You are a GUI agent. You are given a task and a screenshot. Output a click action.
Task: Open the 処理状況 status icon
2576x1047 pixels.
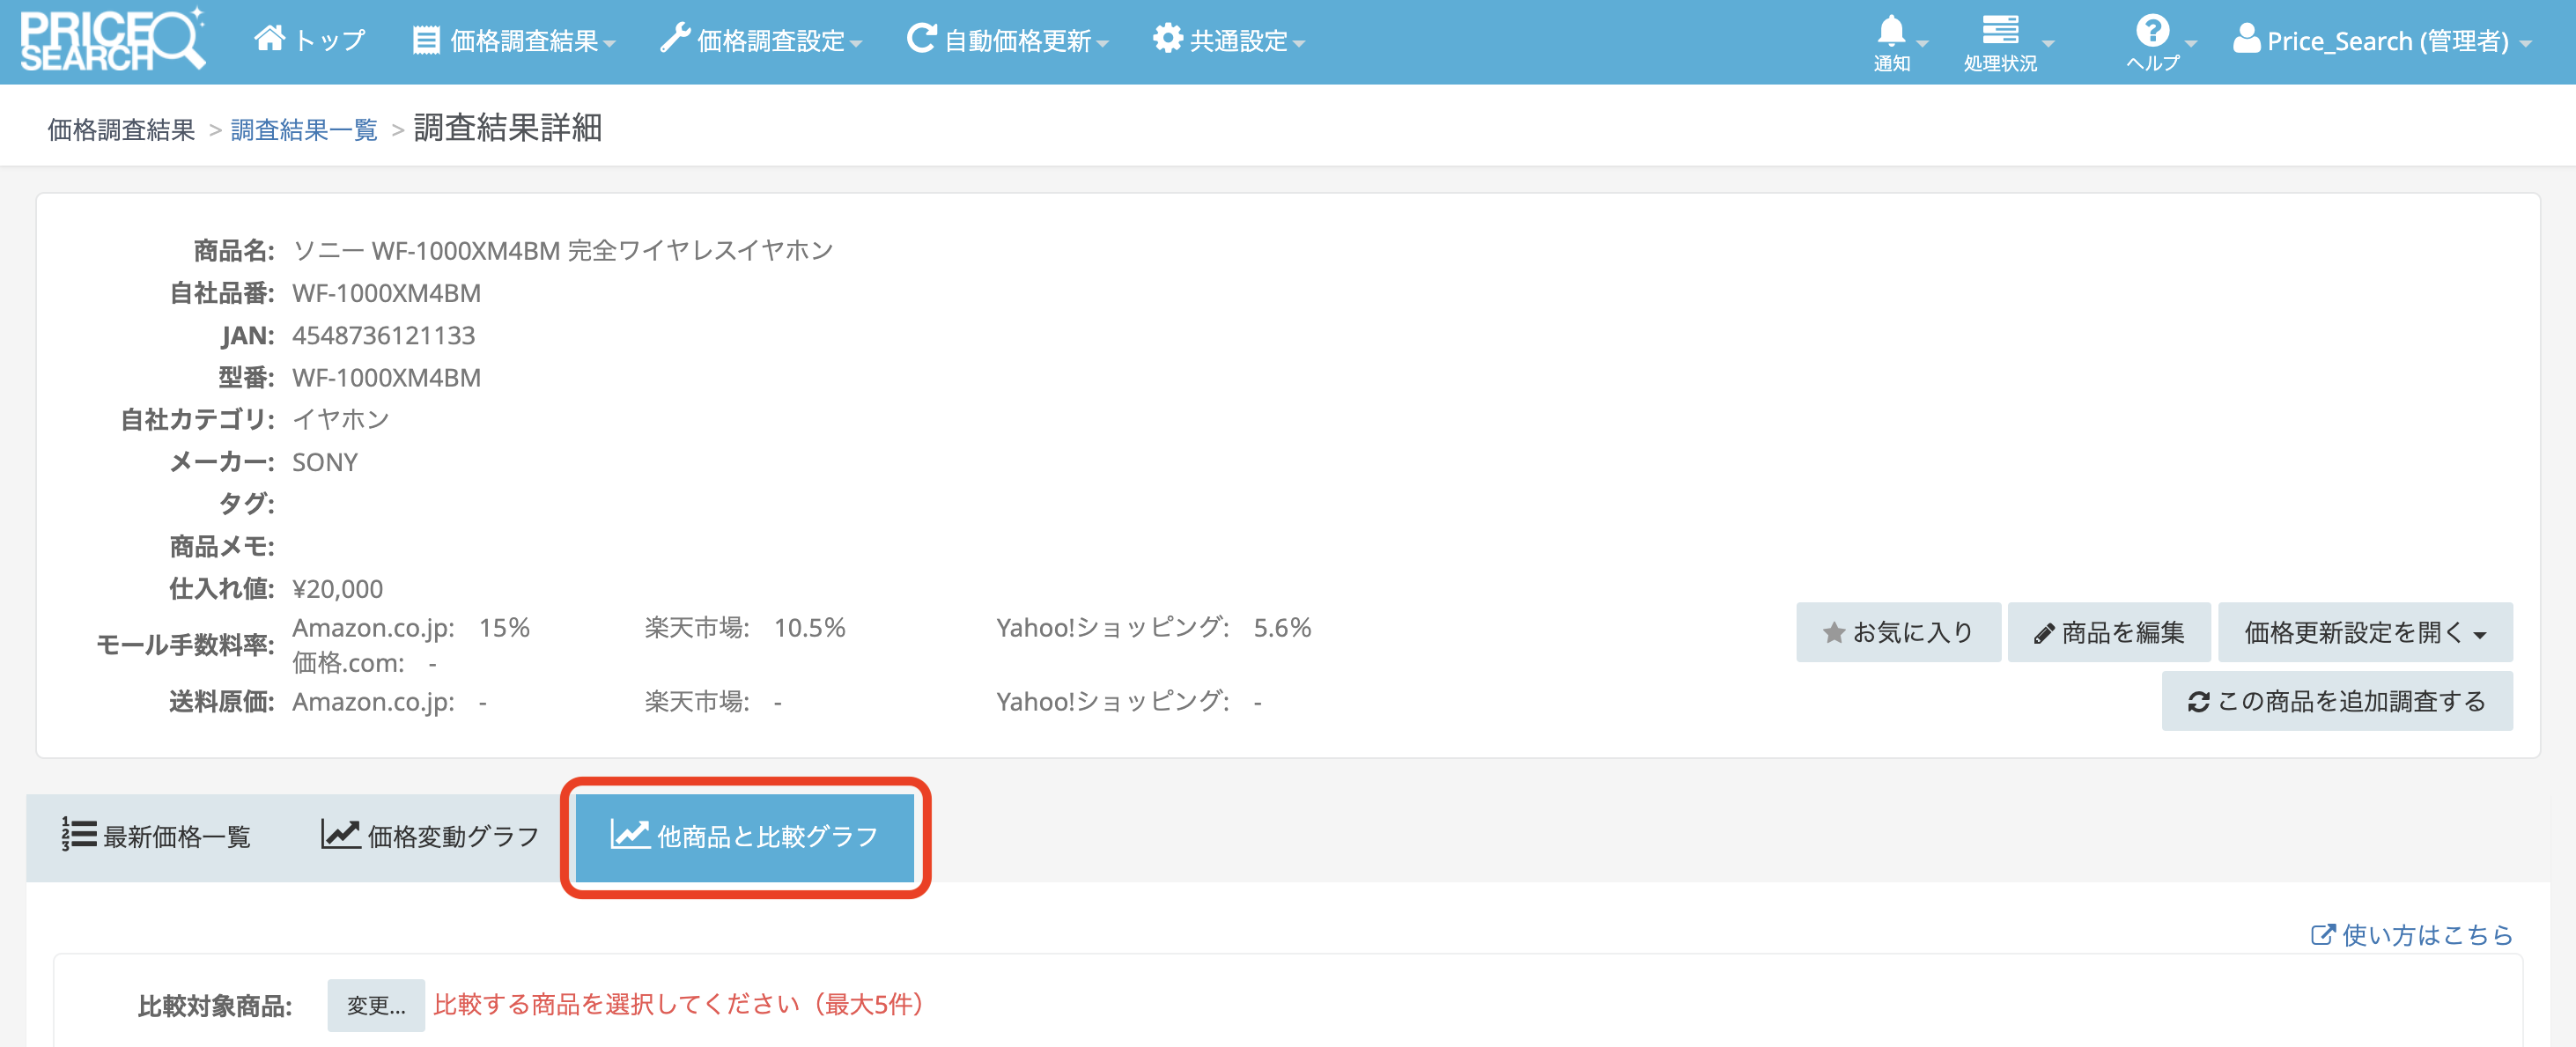pyautogui.click(x=2000, y=32)
